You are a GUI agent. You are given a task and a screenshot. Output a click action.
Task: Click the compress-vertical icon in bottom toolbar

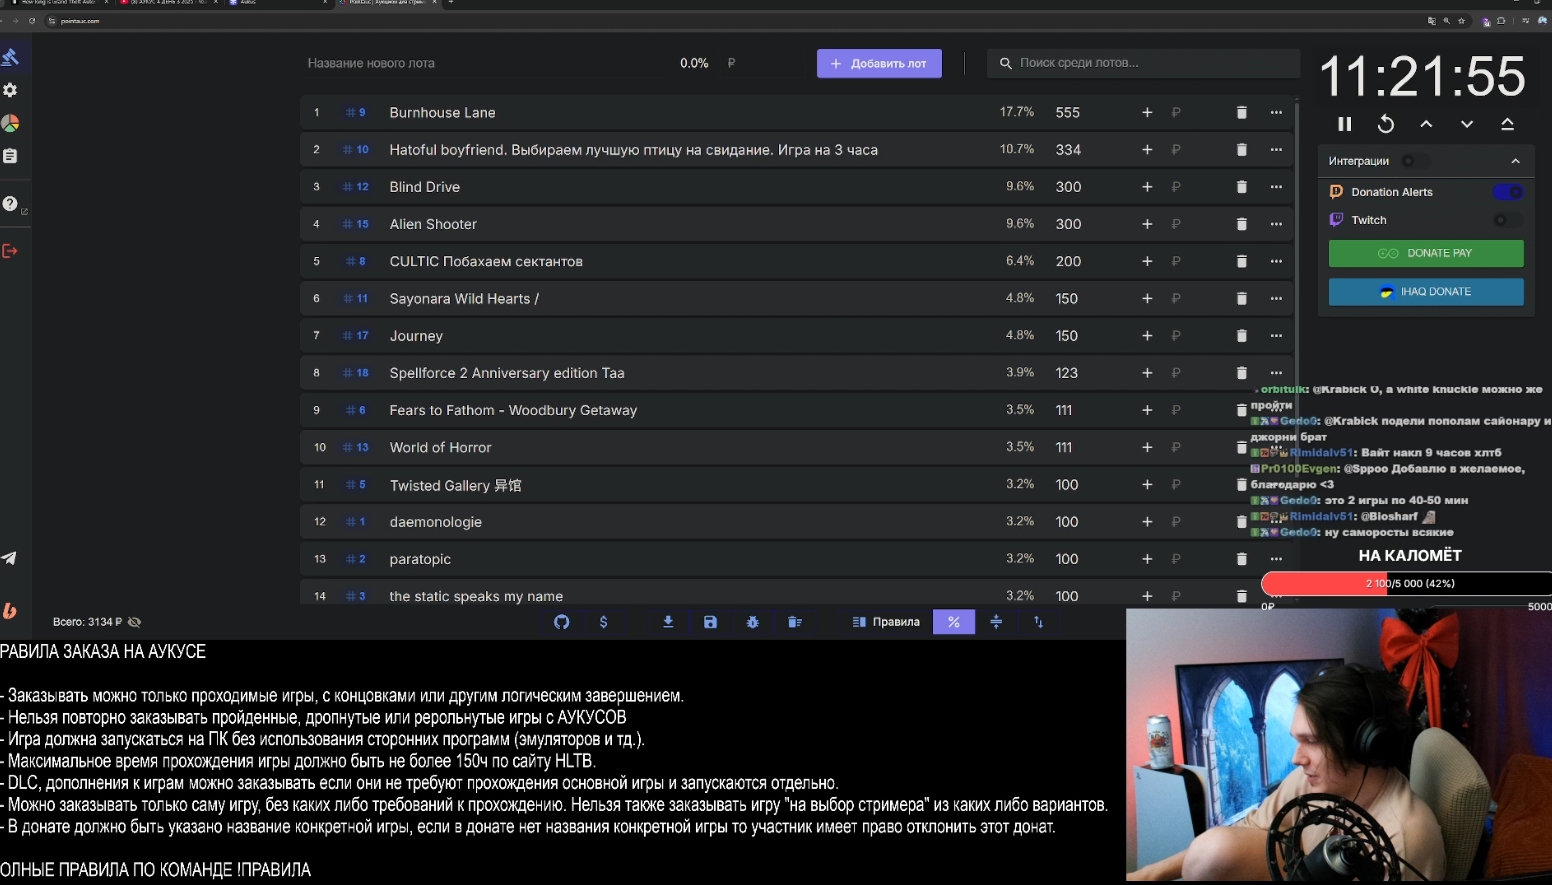[x=996, y=622]
